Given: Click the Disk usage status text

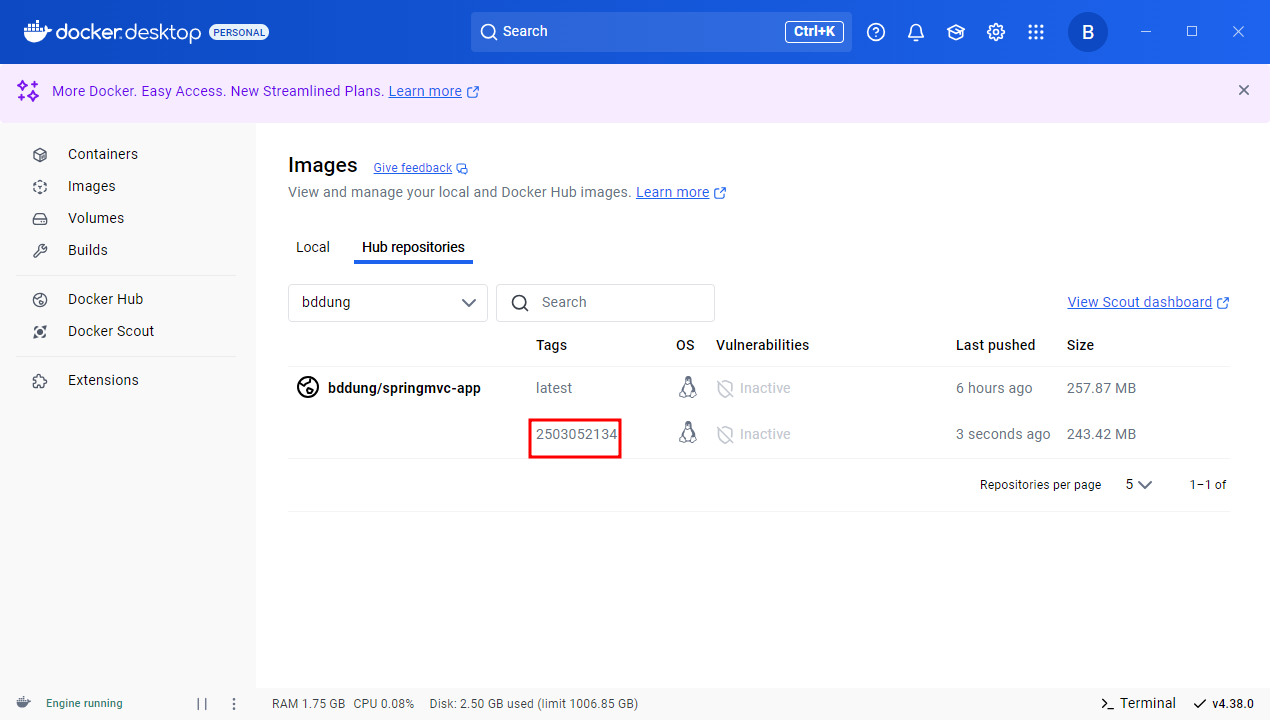Looking at the screenshot, I should pyautogui.click(x=533, y=704).
